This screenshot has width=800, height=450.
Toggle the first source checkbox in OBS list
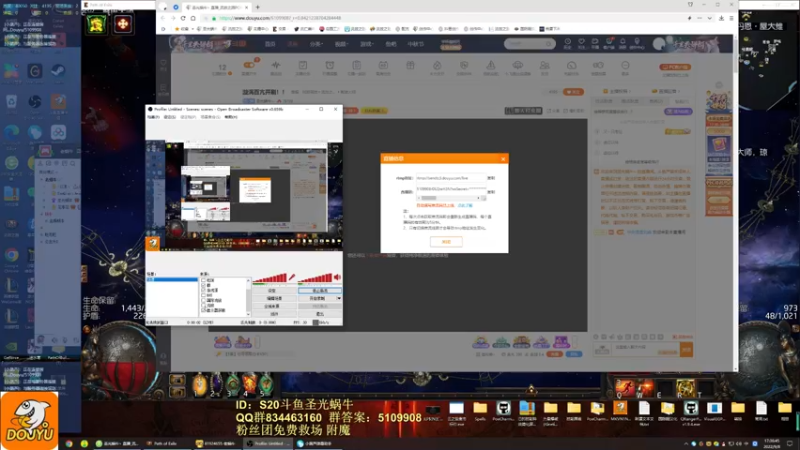204,280
